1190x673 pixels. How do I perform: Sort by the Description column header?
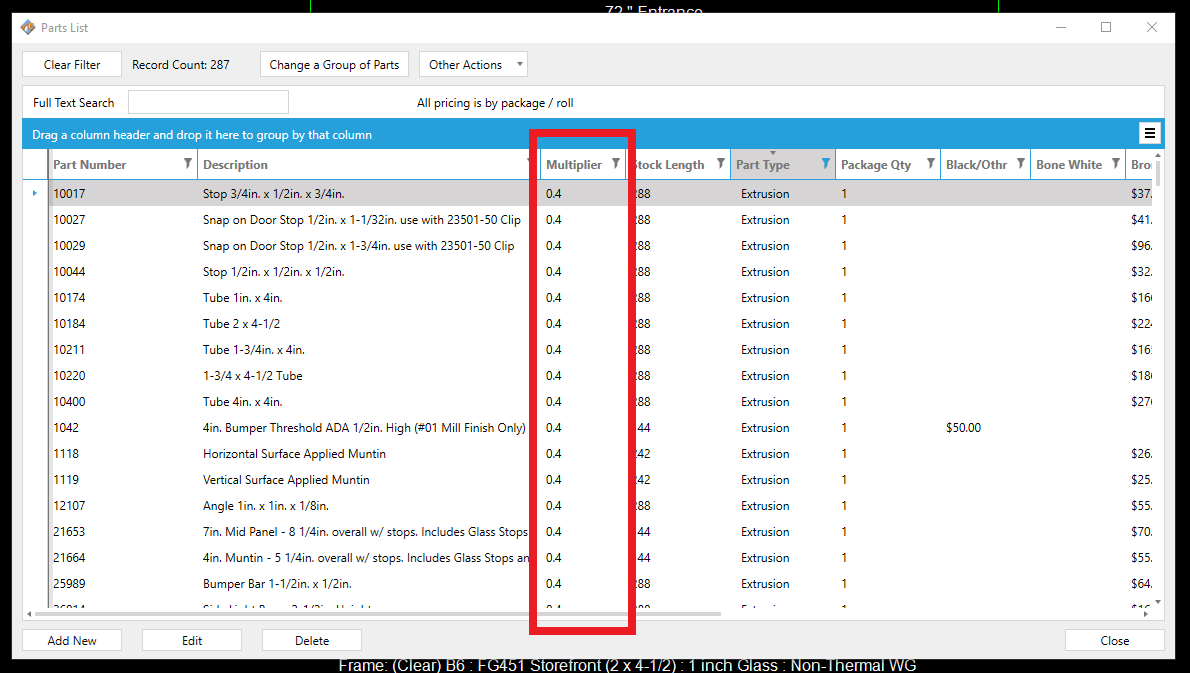click(235, 165)
